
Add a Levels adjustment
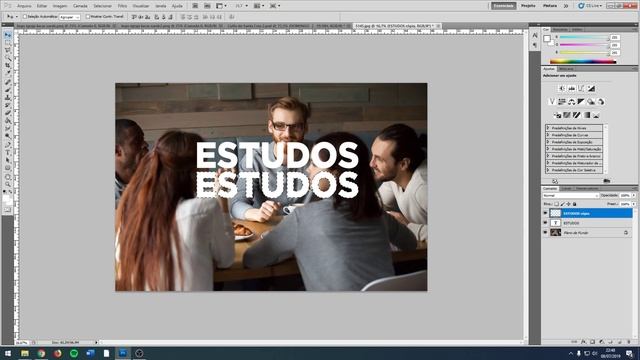(x=572, y=88)
